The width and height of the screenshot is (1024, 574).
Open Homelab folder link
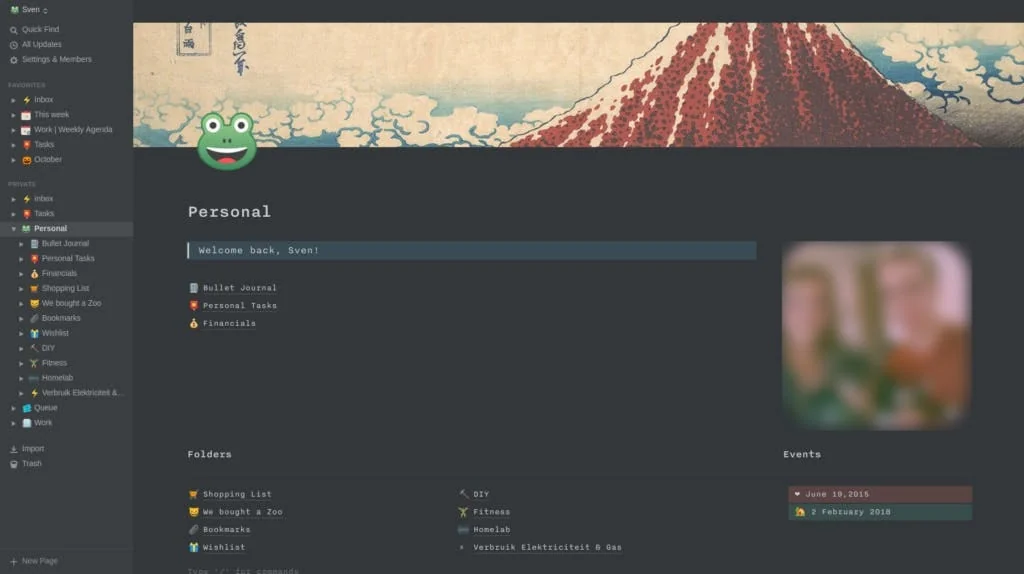492,530
